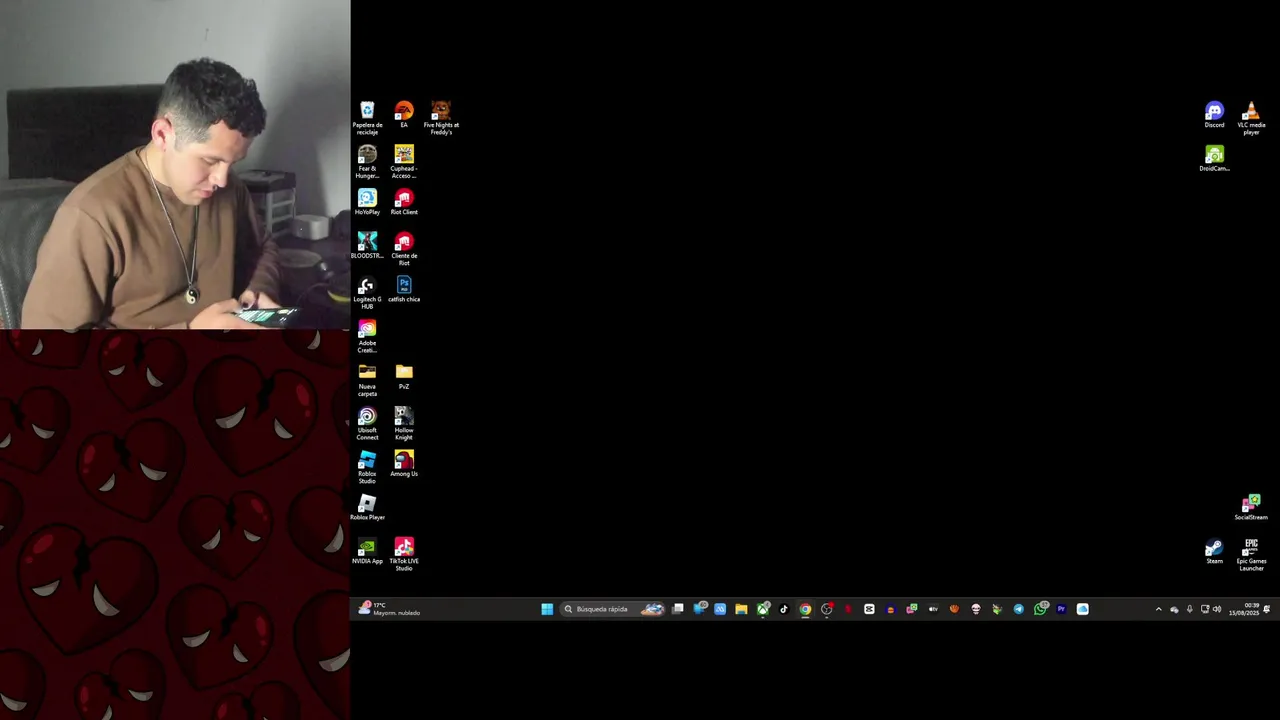This screenshot has width=1280, height=720.
Task: Select the Nueva carpeta folder
Action: 367,379
